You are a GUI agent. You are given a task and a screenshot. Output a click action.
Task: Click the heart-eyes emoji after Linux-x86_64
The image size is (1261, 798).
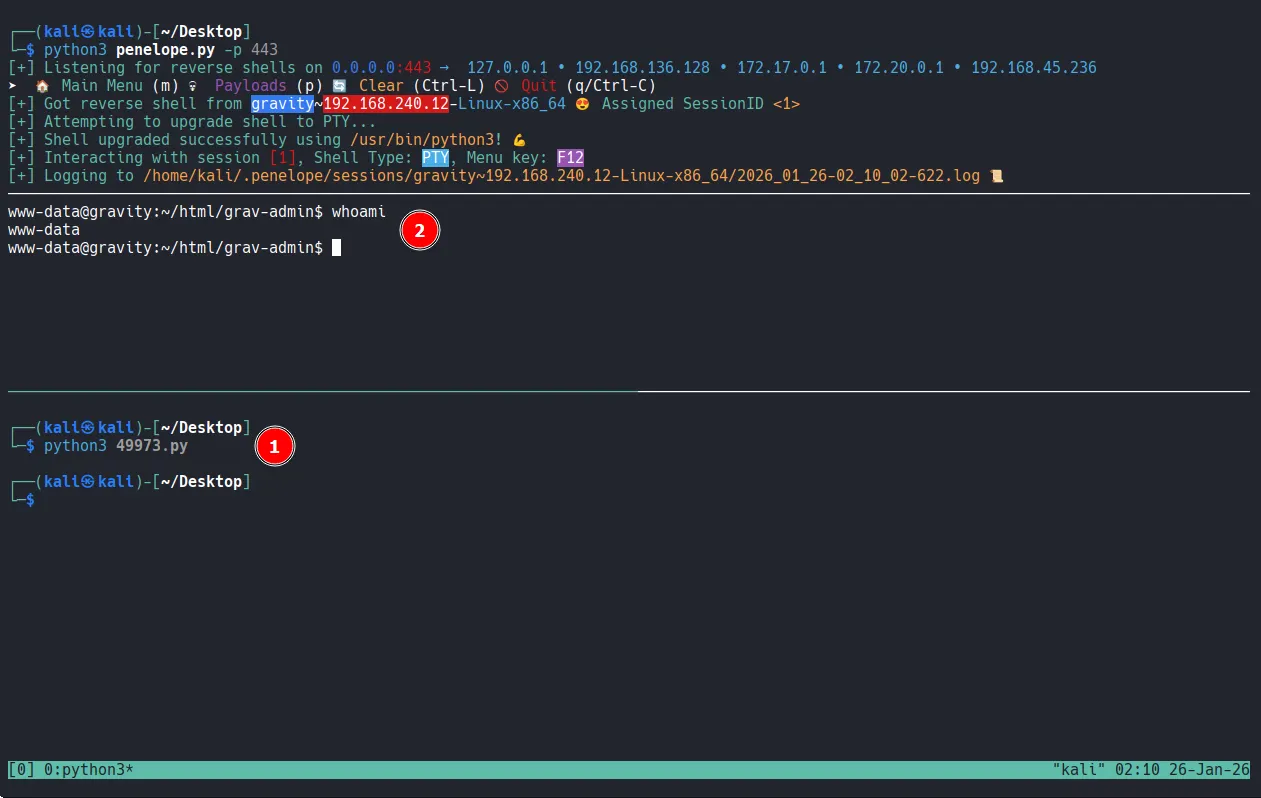[582, 104]
